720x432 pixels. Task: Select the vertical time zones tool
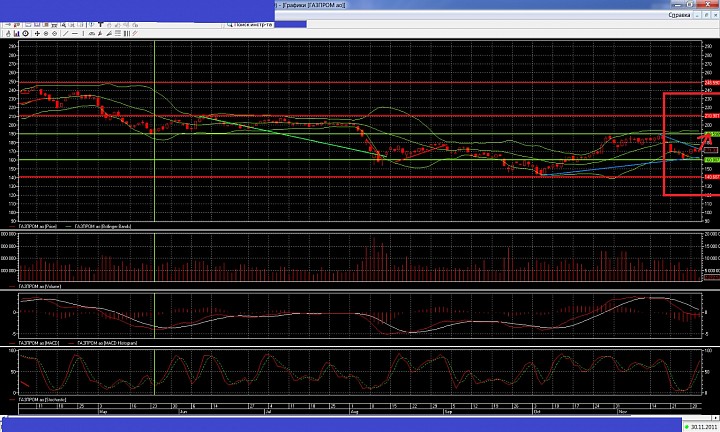(127, 34)
